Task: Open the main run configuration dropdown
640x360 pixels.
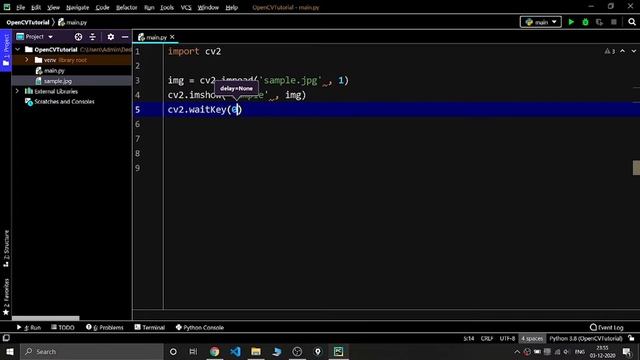Action: [541, 22]
